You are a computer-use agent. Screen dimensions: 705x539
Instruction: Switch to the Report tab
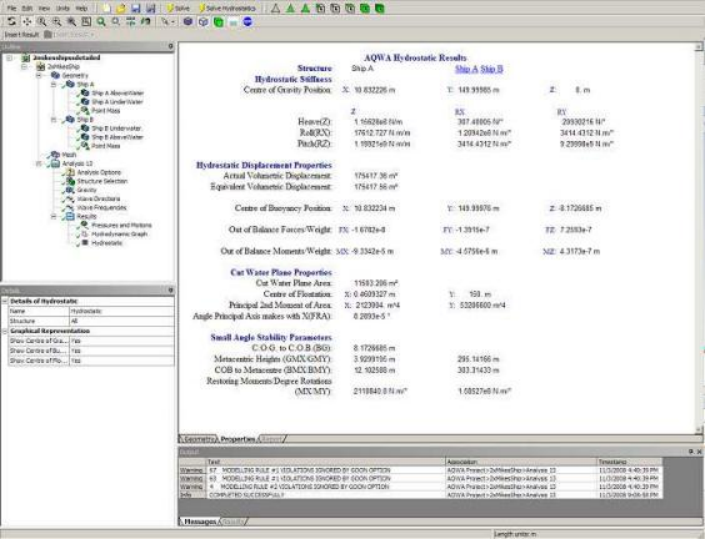272,439
